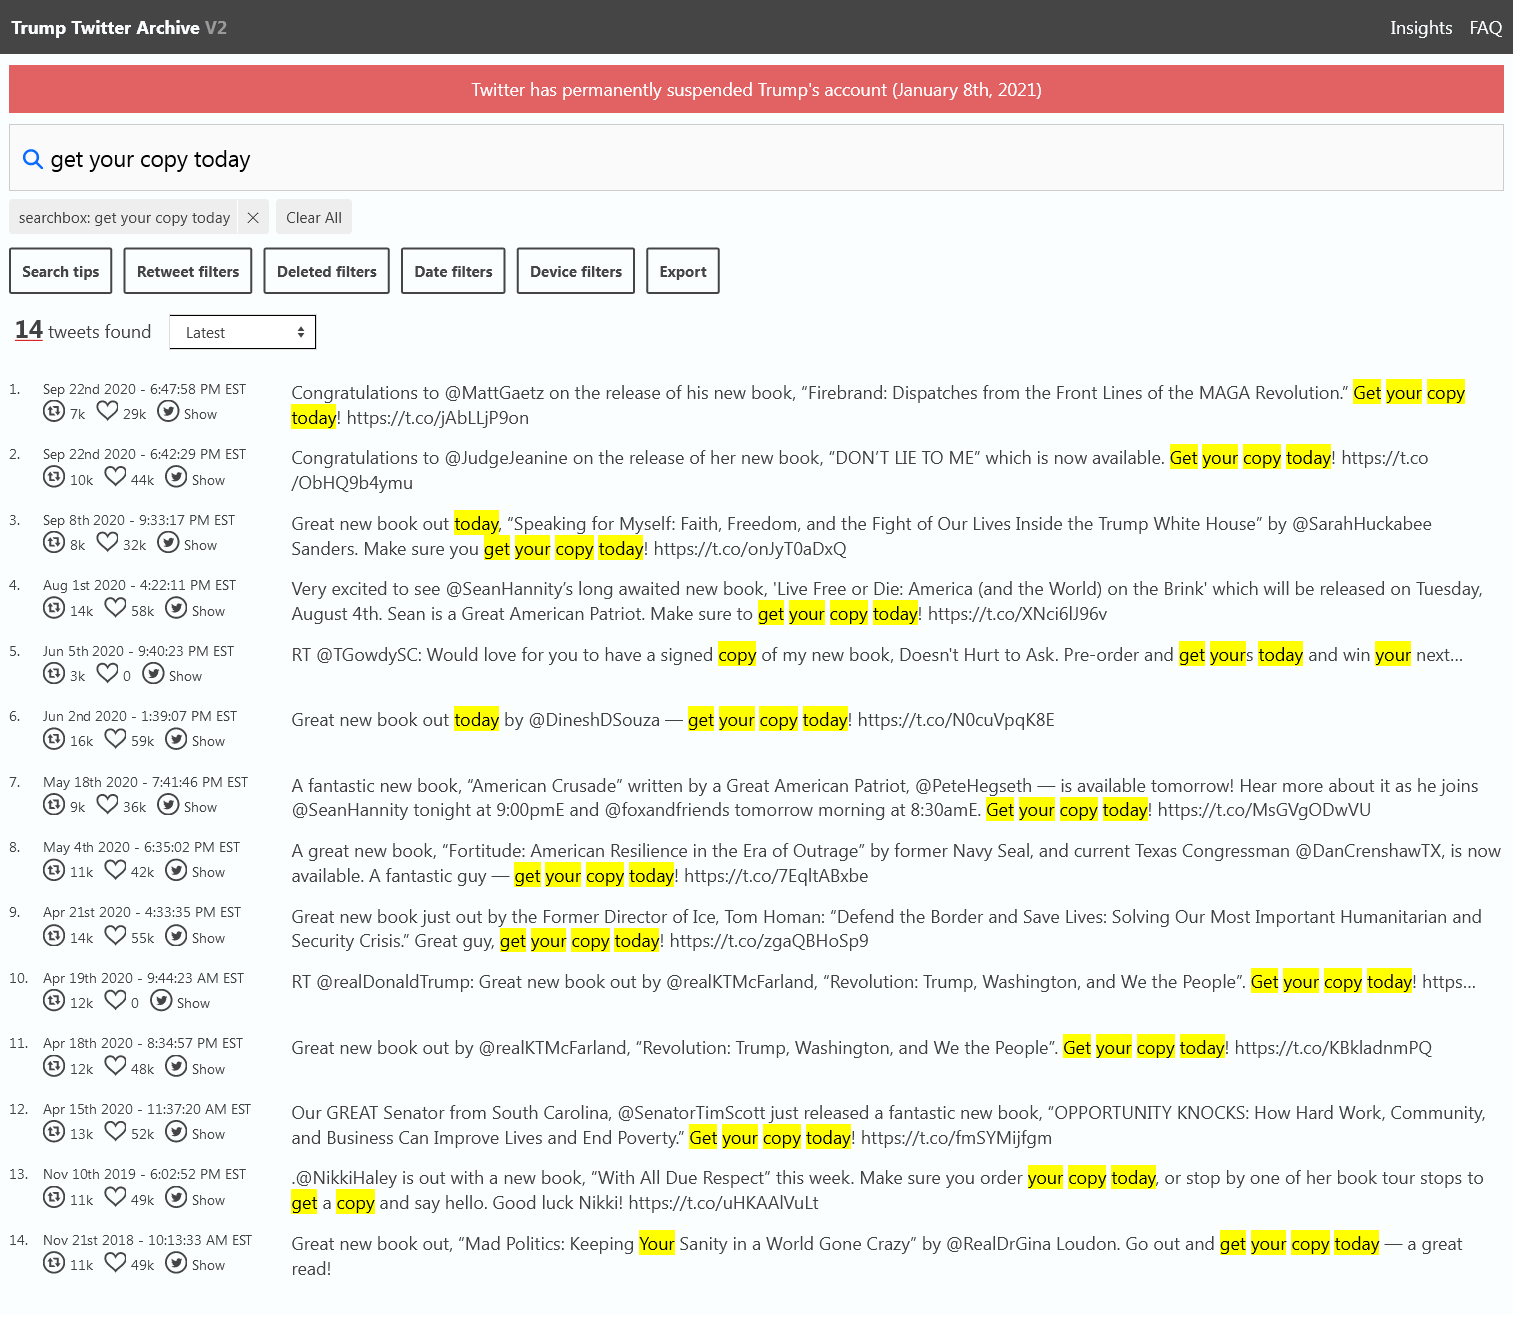The image size is (1522, 1323).
Task: Click the retweet icon showing 3k retweets
Action: (54, 673)
